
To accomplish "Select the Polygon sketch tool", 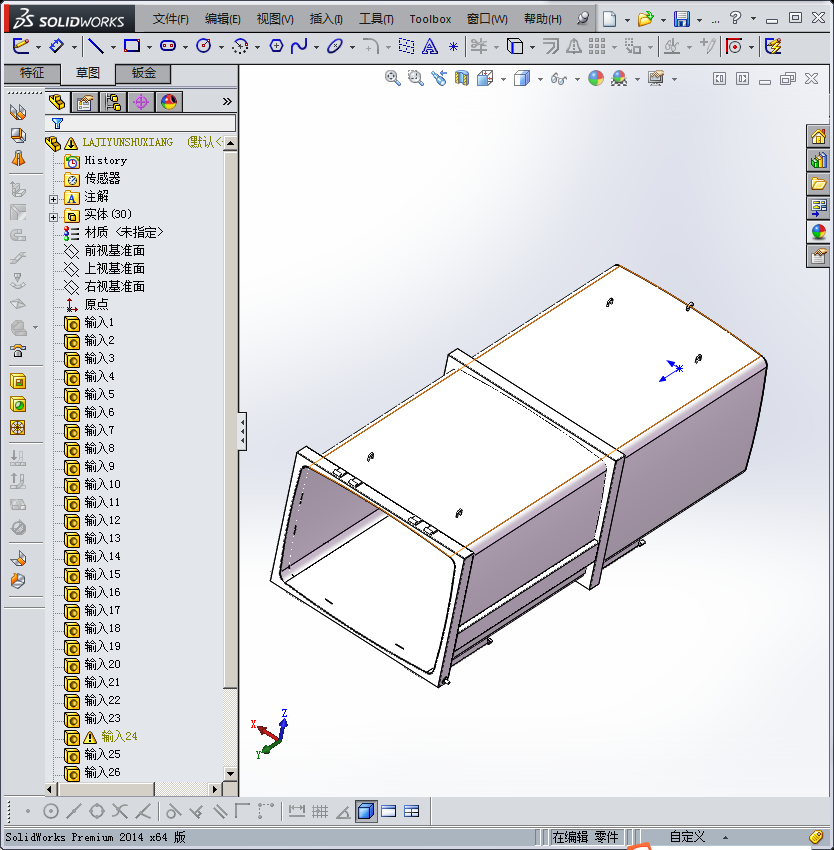I will point(276,46).
